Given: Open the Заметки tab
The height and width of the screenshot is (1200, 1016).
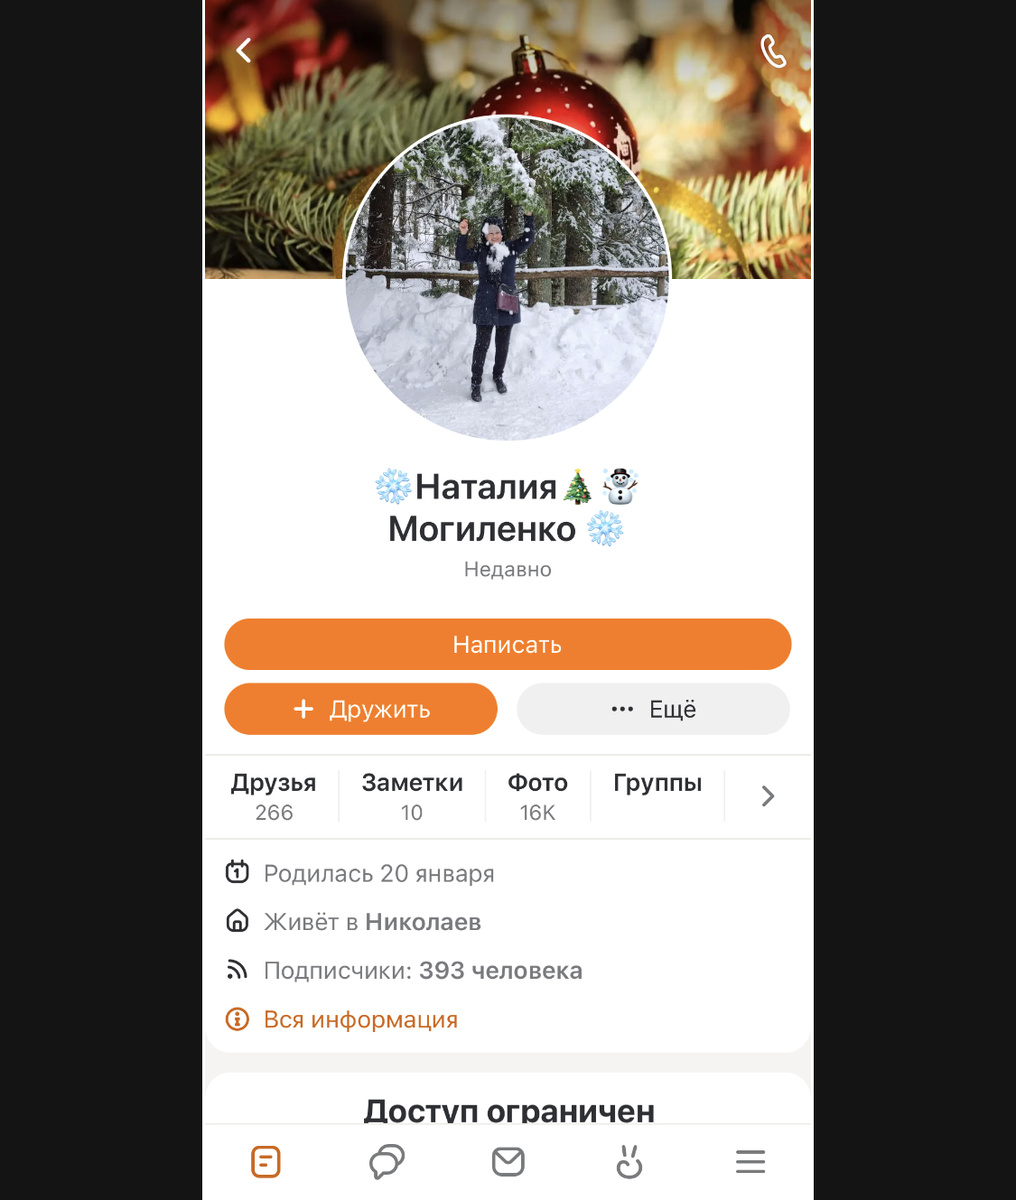Looking at the screenshot, I should coord(412,797).
